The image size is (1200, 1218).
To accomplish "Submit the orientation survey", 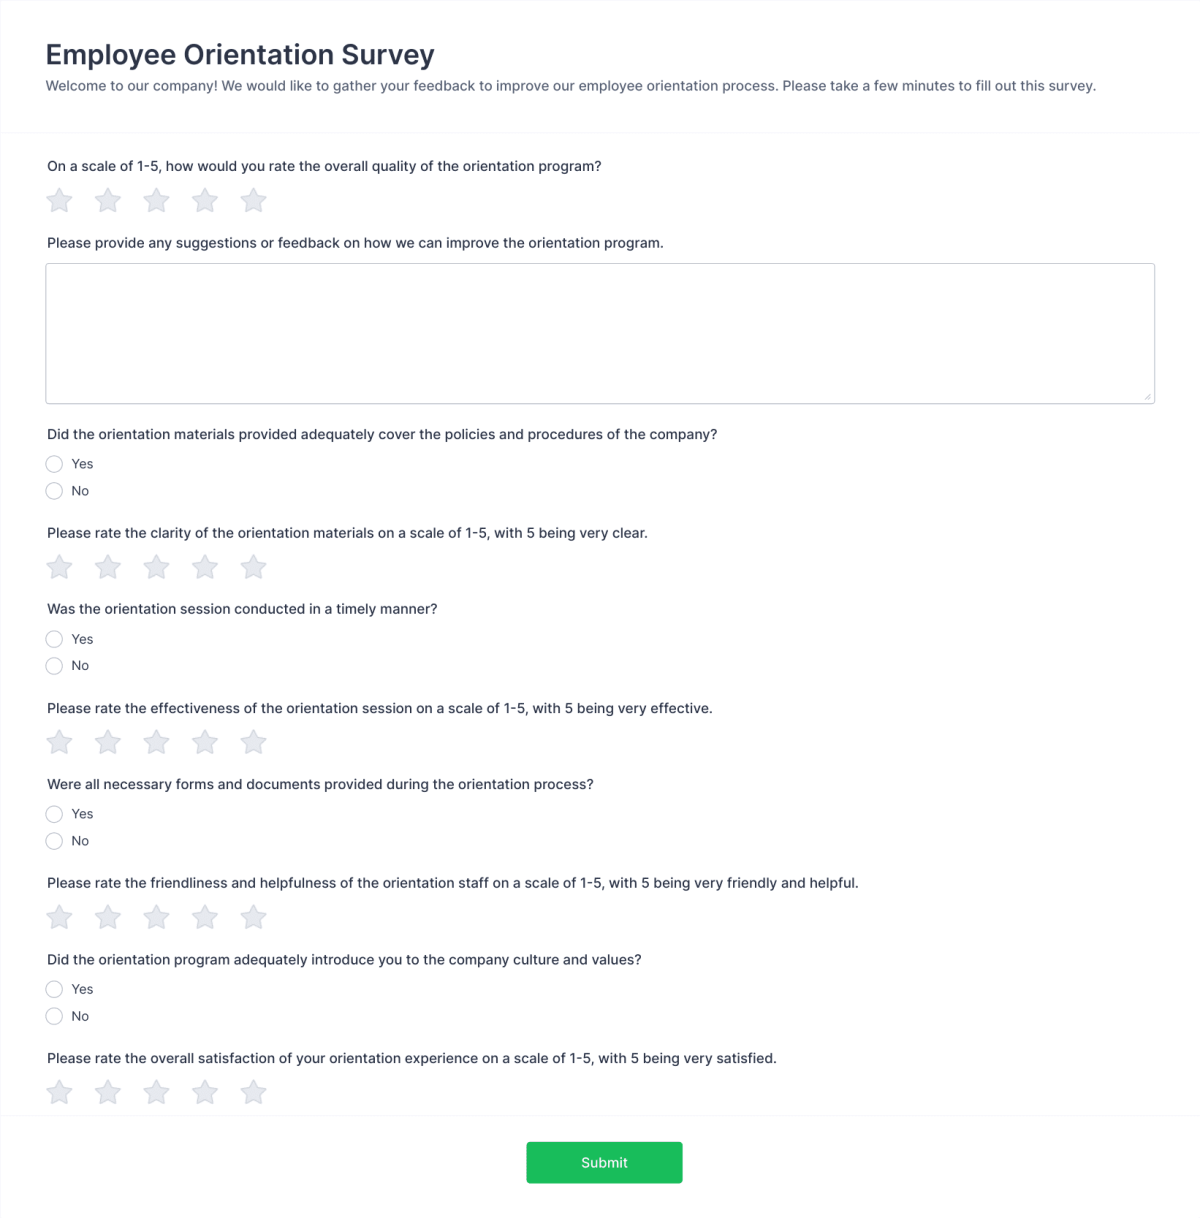I will [x=604, y=1162].
